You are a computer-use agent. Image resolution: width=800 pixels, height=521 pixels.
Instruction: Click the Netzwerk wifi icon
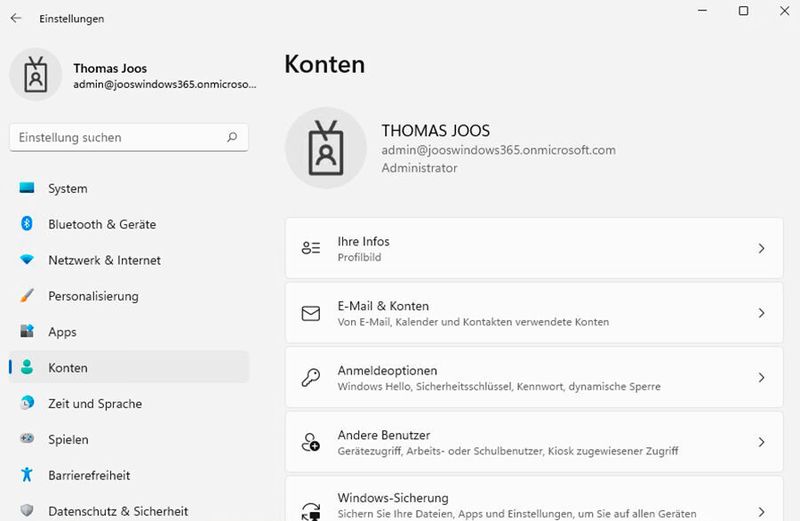coord(27,259)
